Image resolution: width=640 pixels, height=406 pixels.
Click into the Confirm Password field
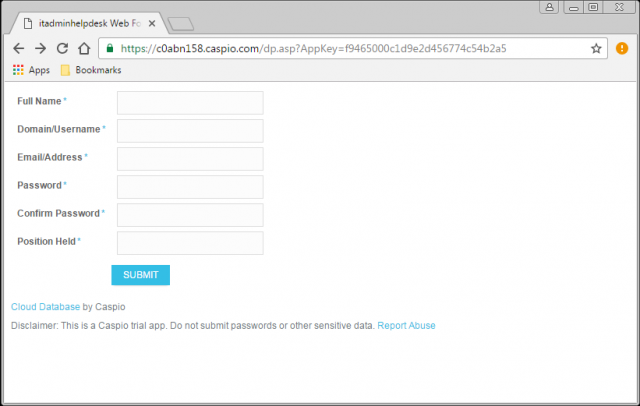190,215
